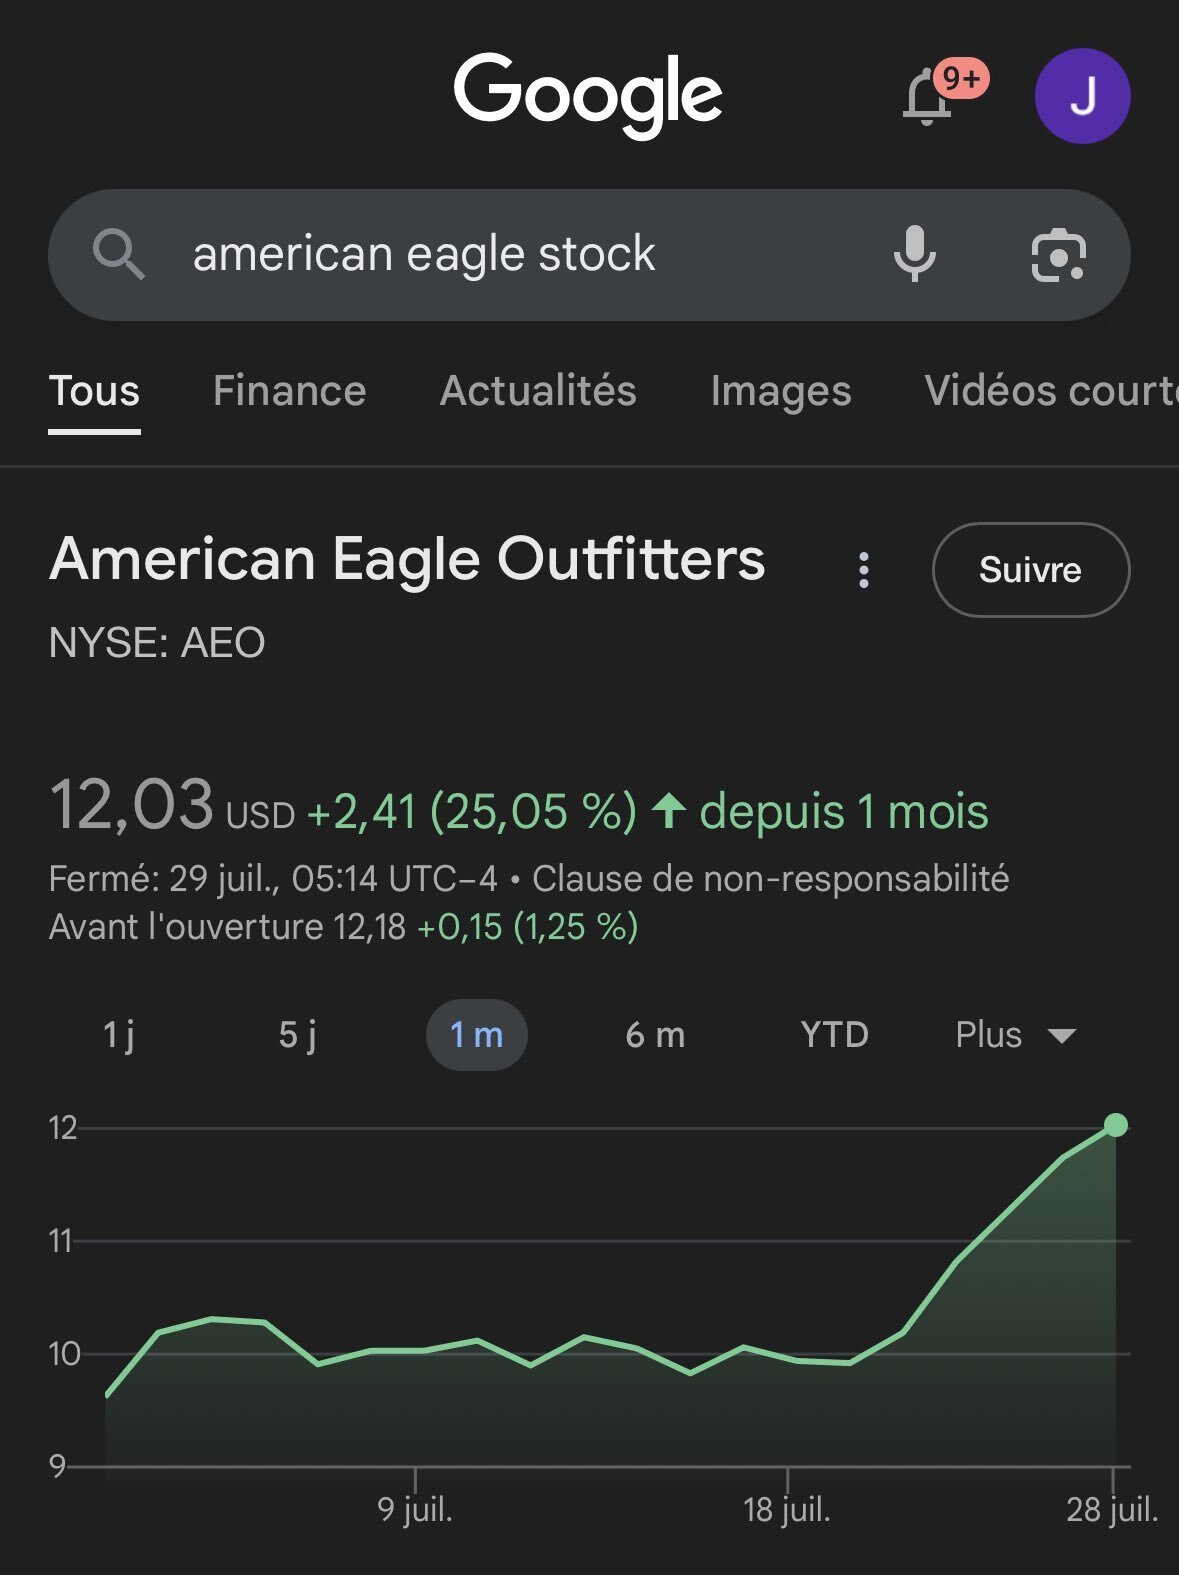Go to the Images tab
Image resolution: width=1179 pixels, height=1575 pixels.
click(x=780, y=391)
